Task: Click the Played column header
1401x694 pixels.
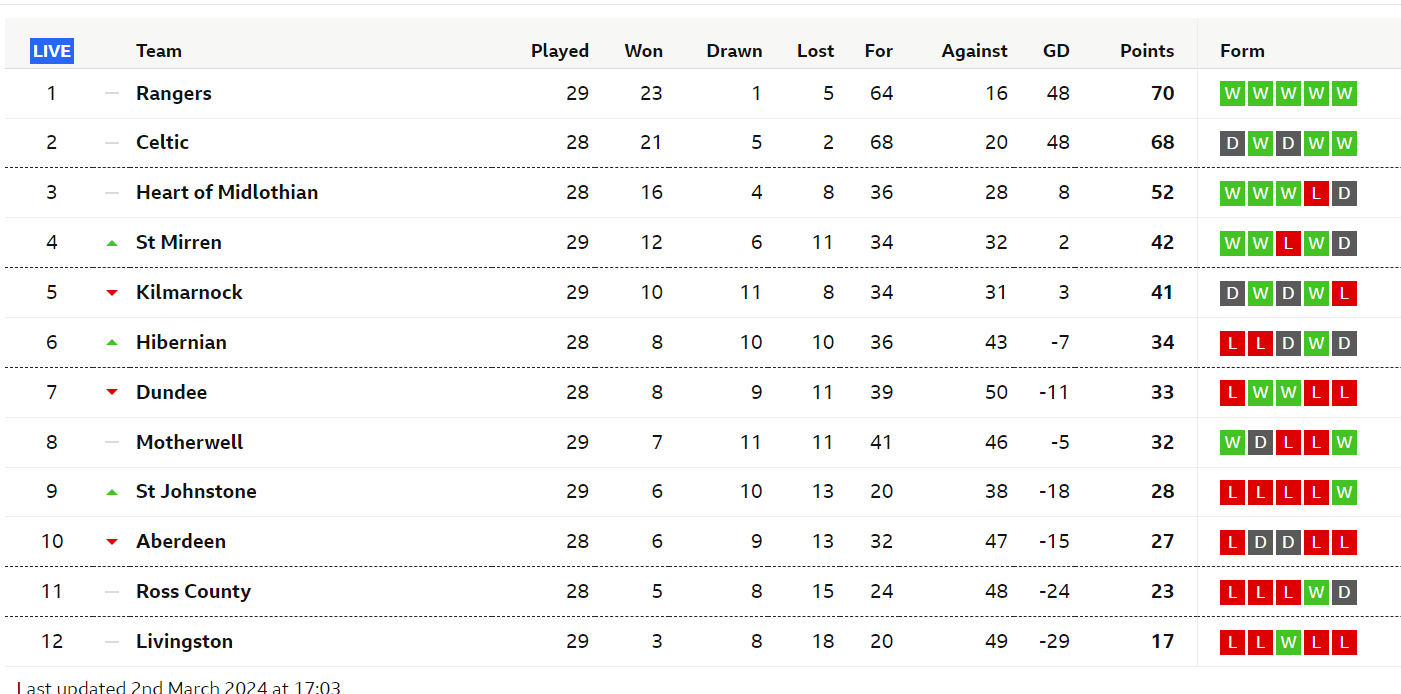Action: [x=560, y=51]
